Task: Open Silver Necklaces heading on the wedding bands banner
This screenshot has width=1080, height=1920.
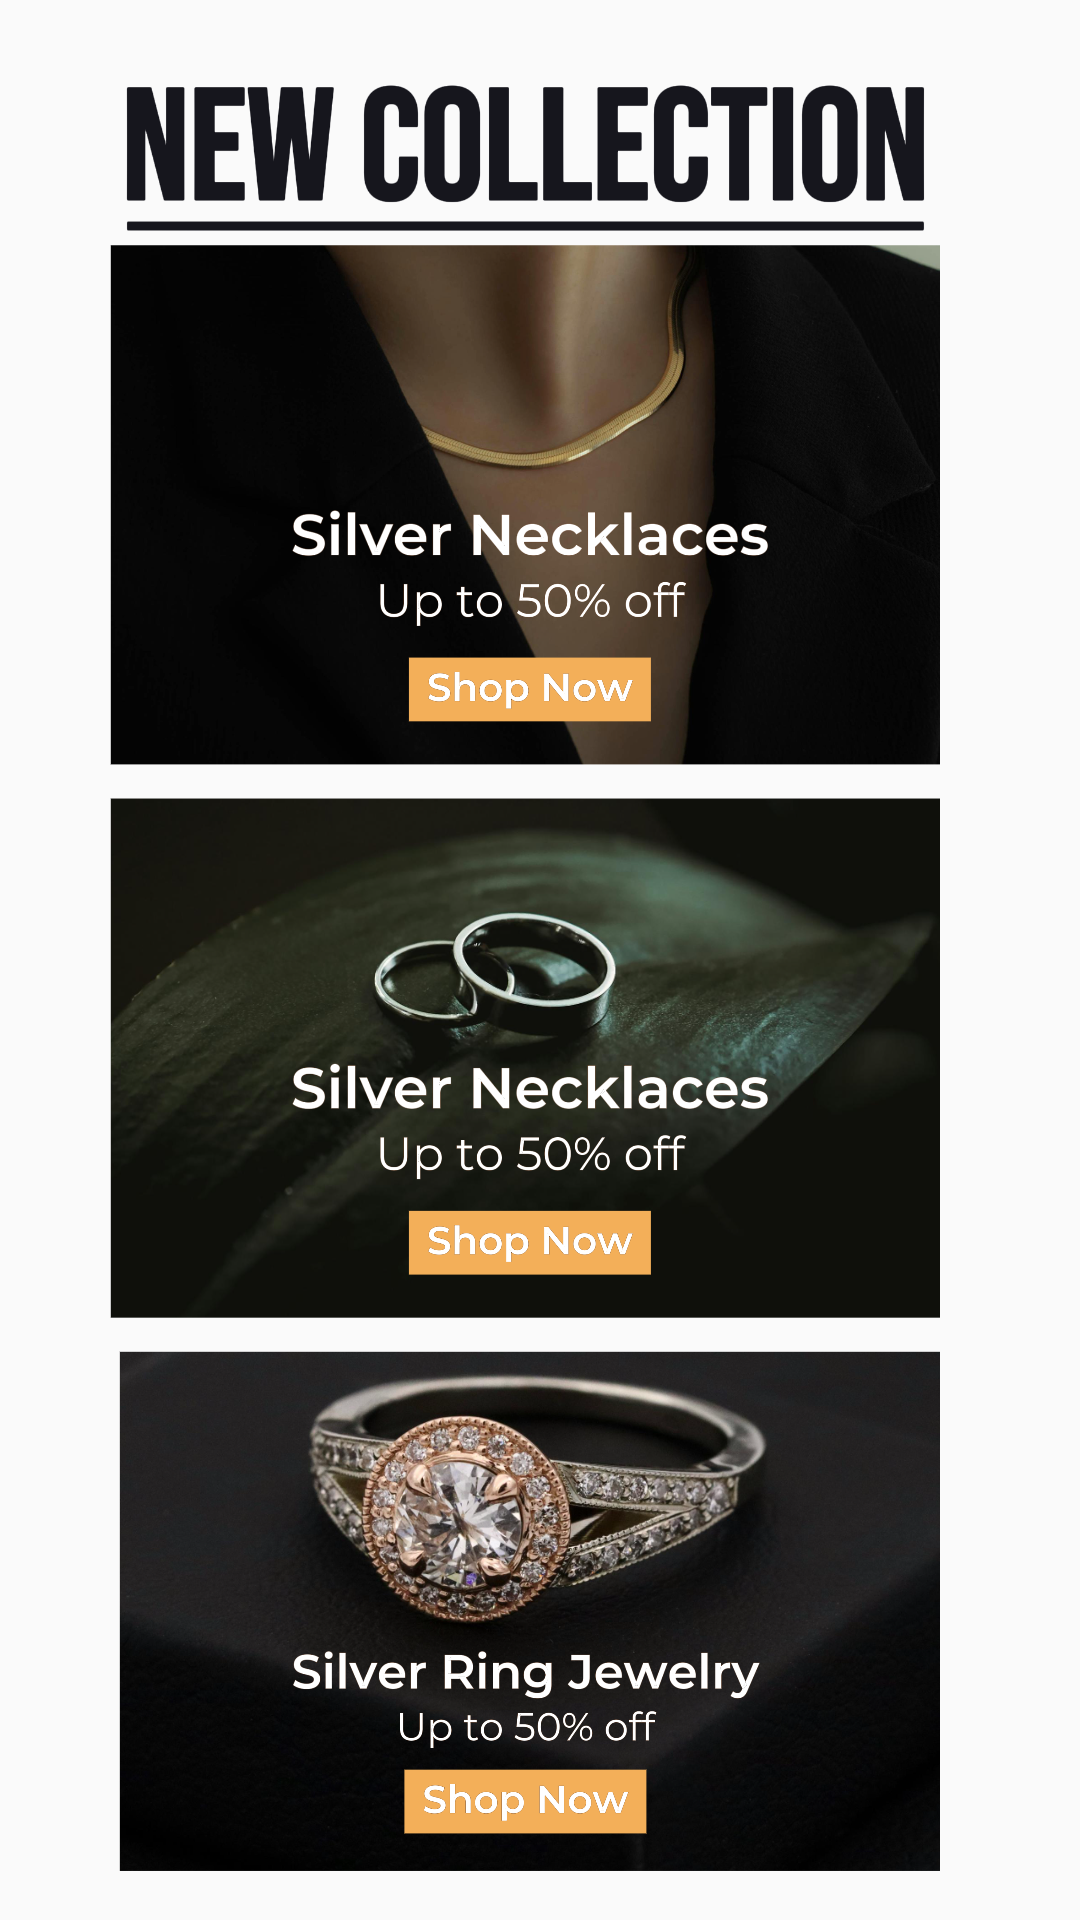Action: pos(530,1088)
